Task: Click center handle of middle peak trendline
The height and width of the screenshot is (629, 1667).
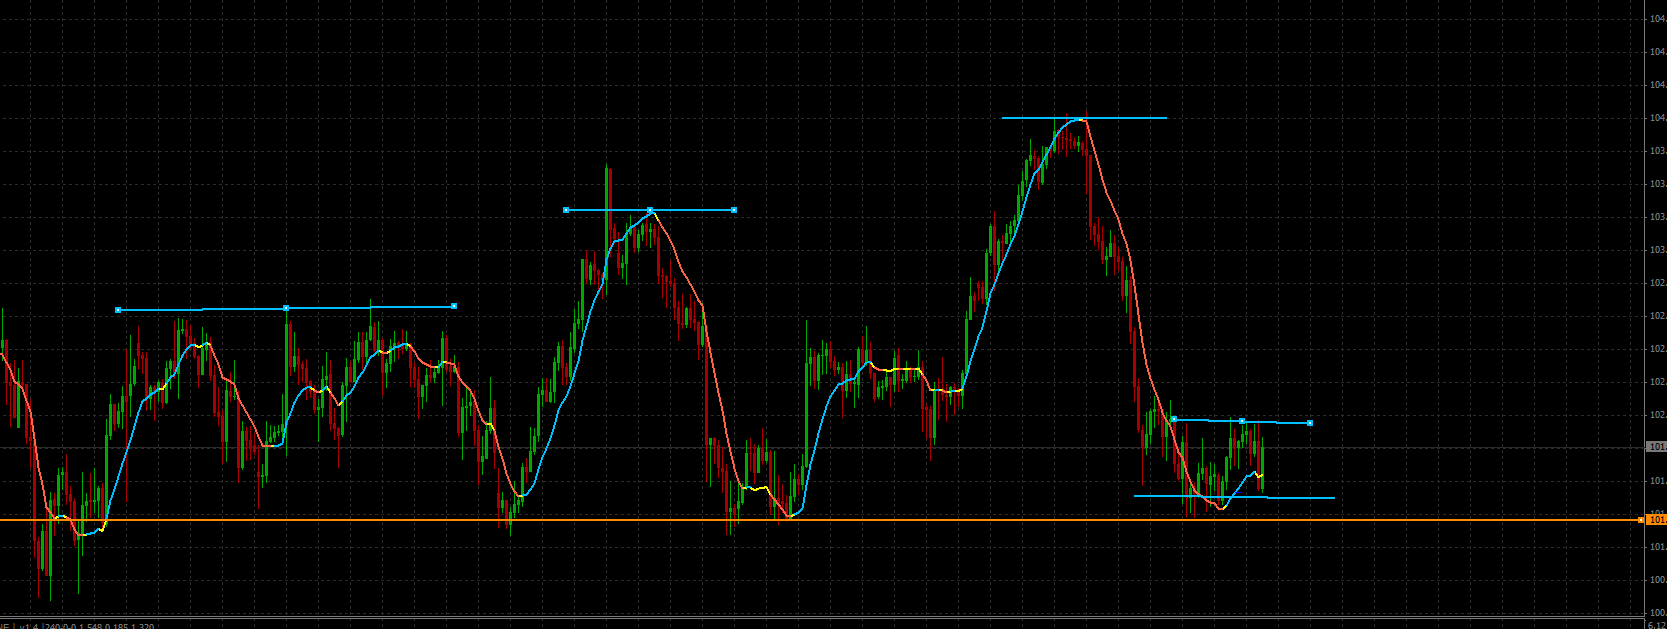Action: (x=650, y=210)
